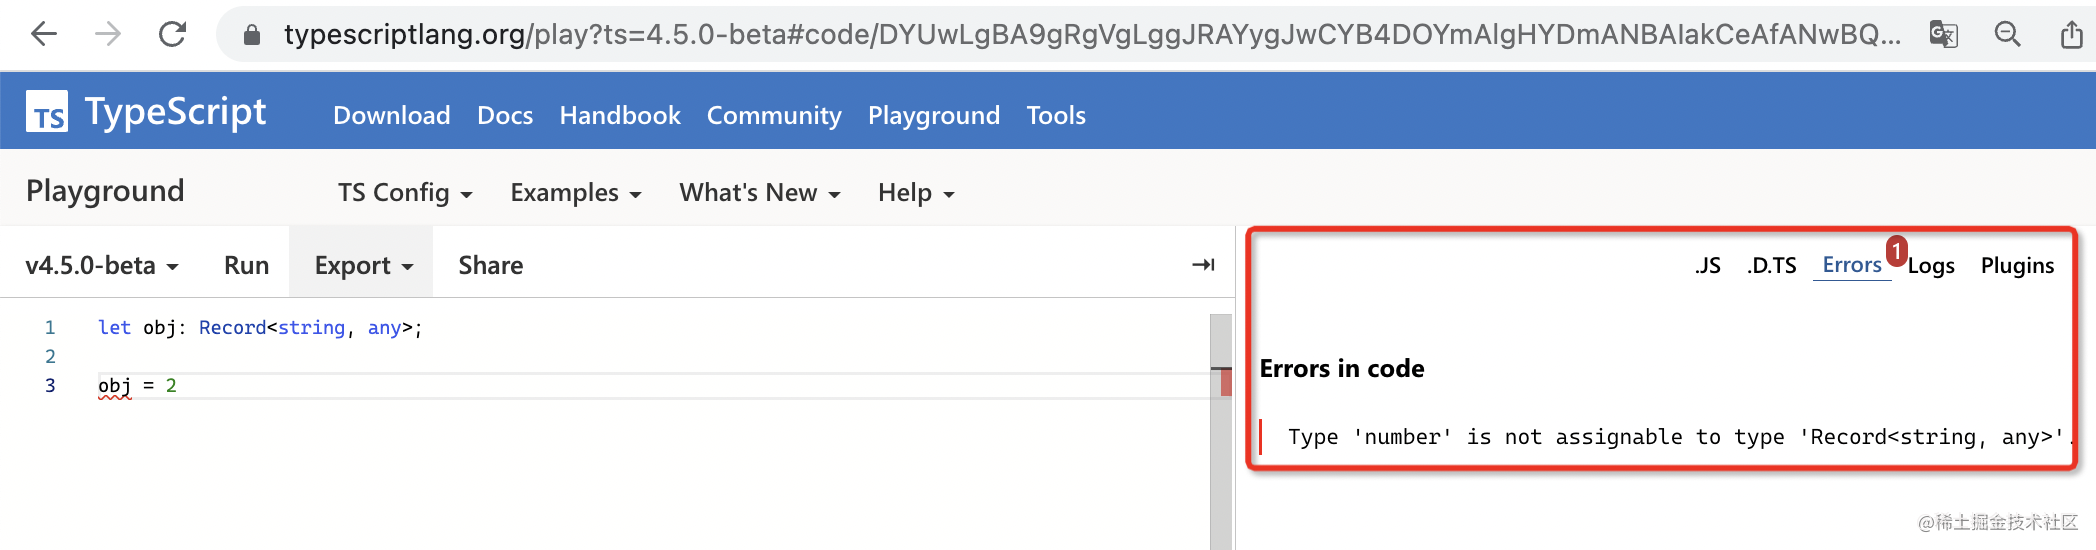Open the Plugins tab
This screenshot has width=2096, height=550.
coord(2017,266)
